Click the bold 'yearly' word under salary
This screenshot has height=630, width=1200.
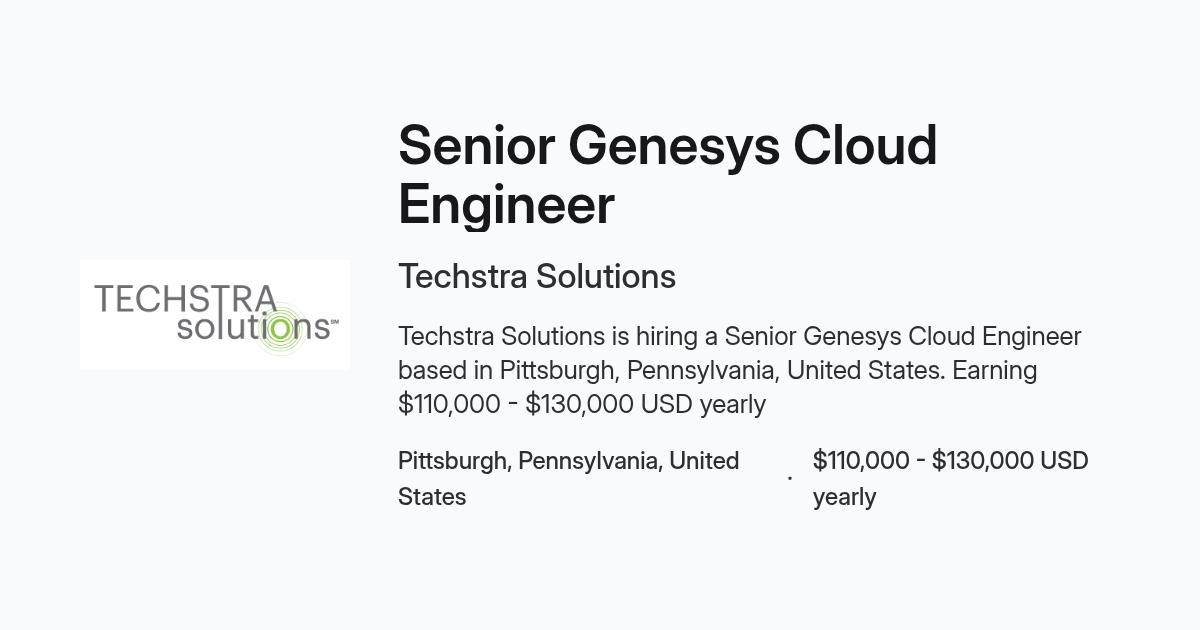(x=845, y=497)
